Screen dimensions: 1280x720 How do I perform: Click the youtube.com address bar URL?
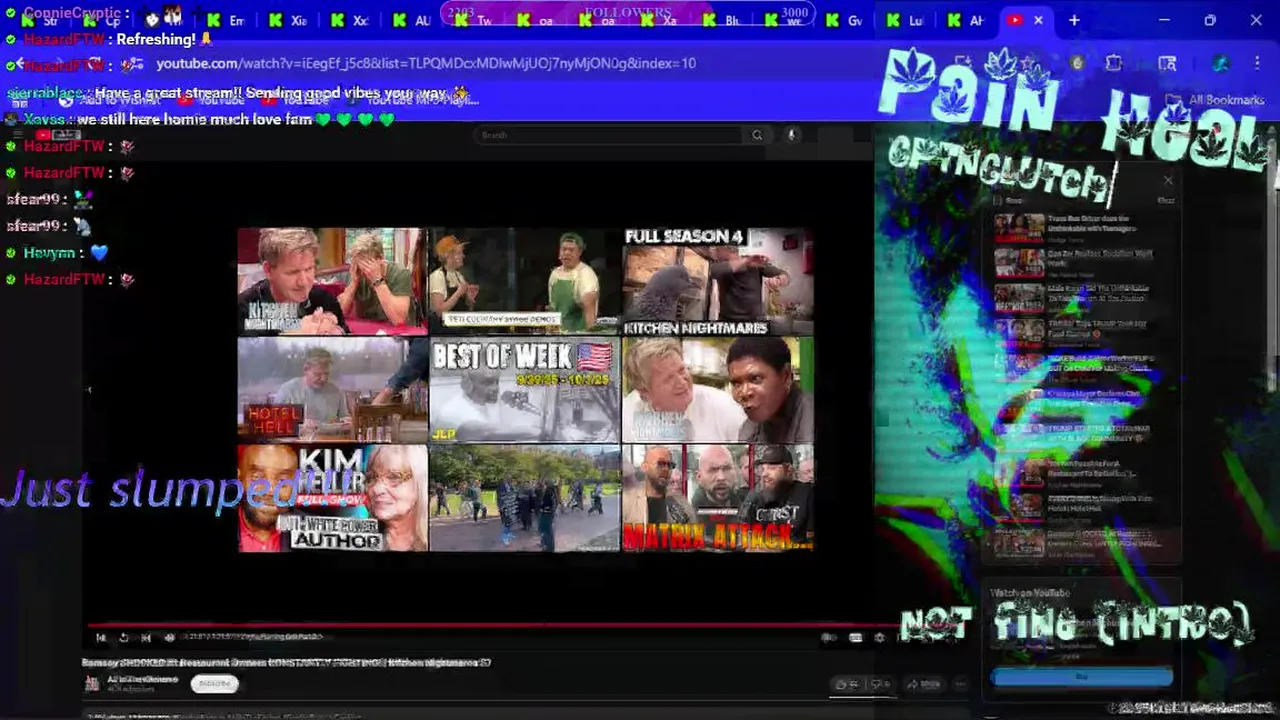(x=426, y=63)
